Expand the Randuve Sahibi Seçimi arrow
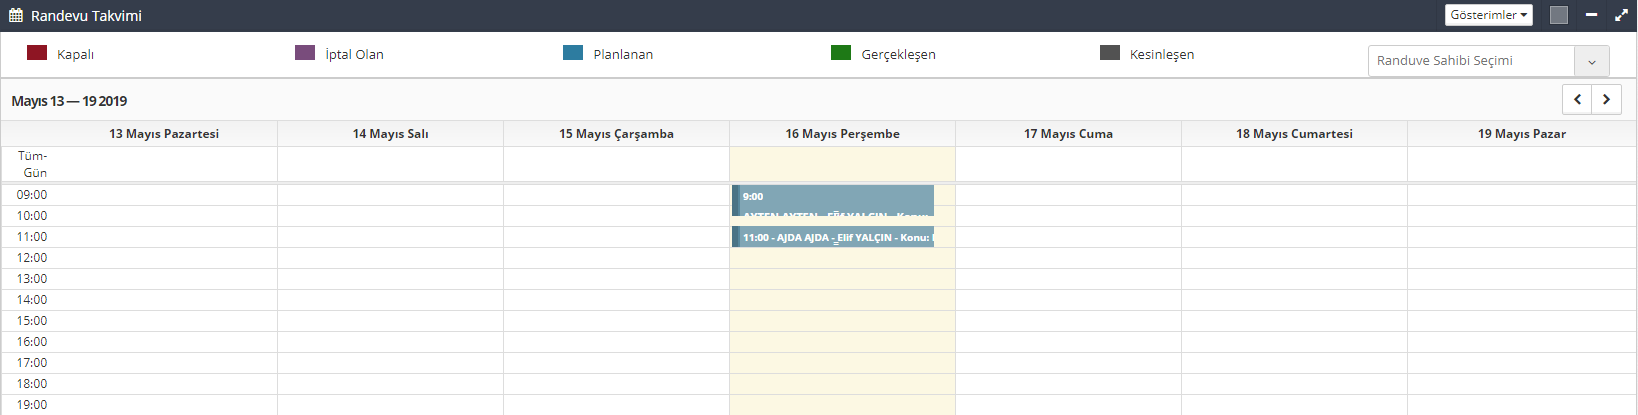1638x415 pixels. 1591,61
